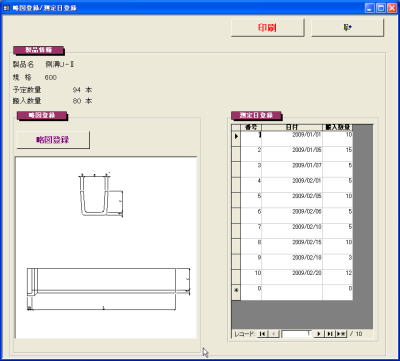This screenshot has width=400, height=361.
Task: Click the date cell in row 4
Action: click(x=292, y=185)
